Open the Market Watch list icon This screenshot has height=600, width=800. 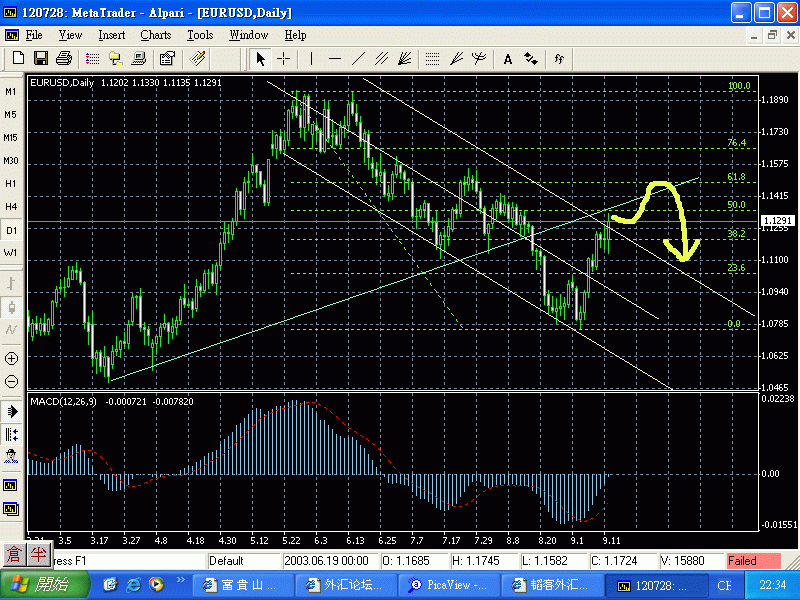[x=92, y=59]
